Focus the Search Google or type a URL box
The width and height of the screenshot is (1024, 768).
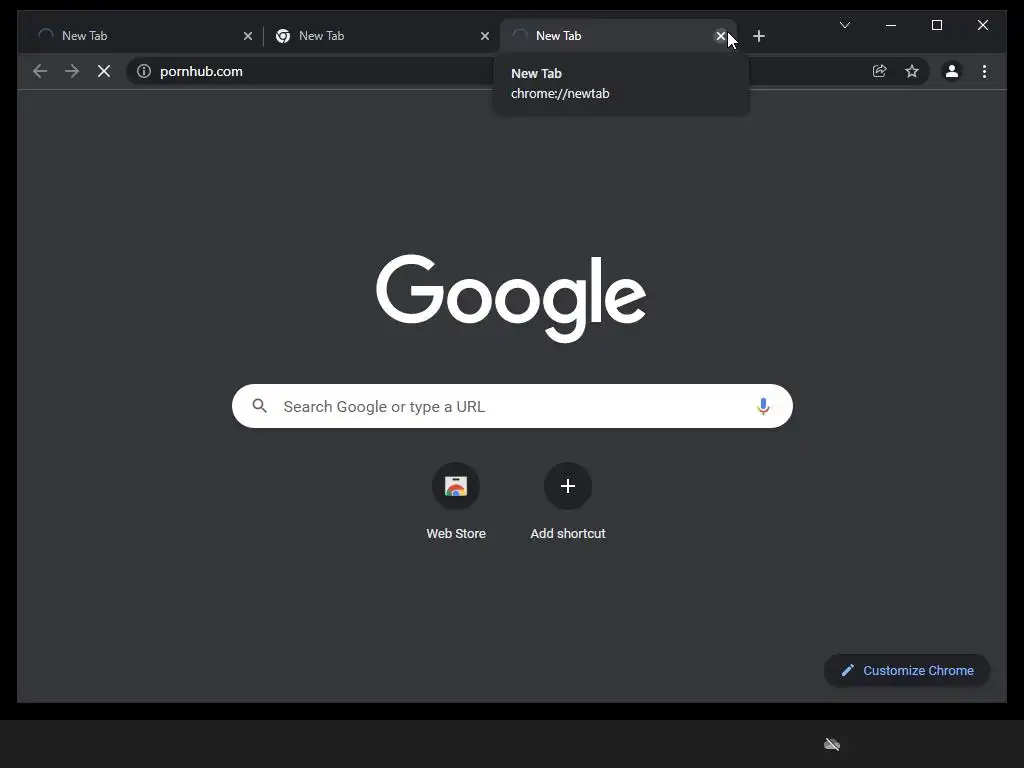click(x=512, y=406)
